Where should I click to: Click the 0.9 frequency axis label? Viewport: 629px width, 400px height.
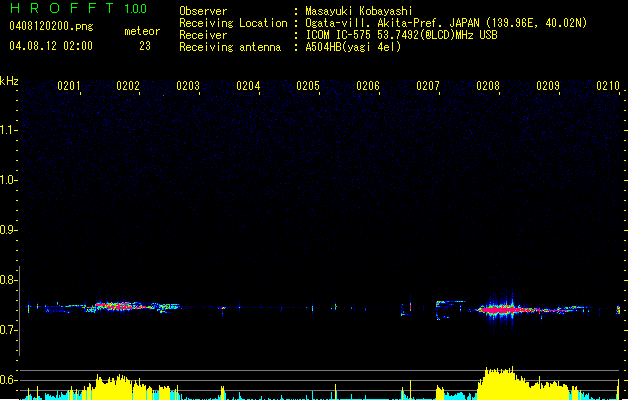point(8,230)
